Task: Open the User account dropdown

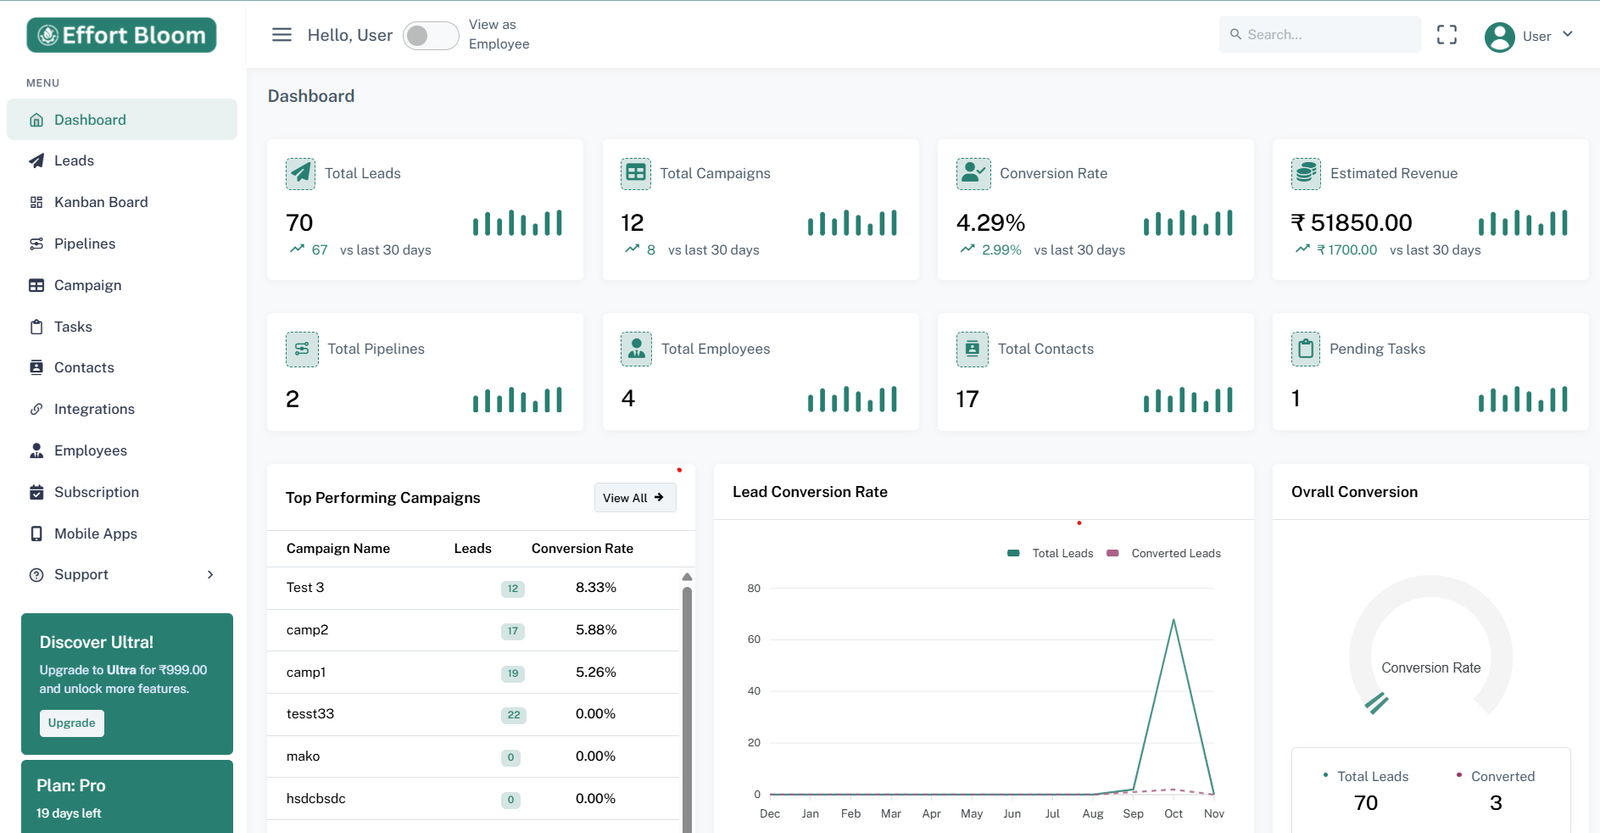Action: tap(1529, 36)
